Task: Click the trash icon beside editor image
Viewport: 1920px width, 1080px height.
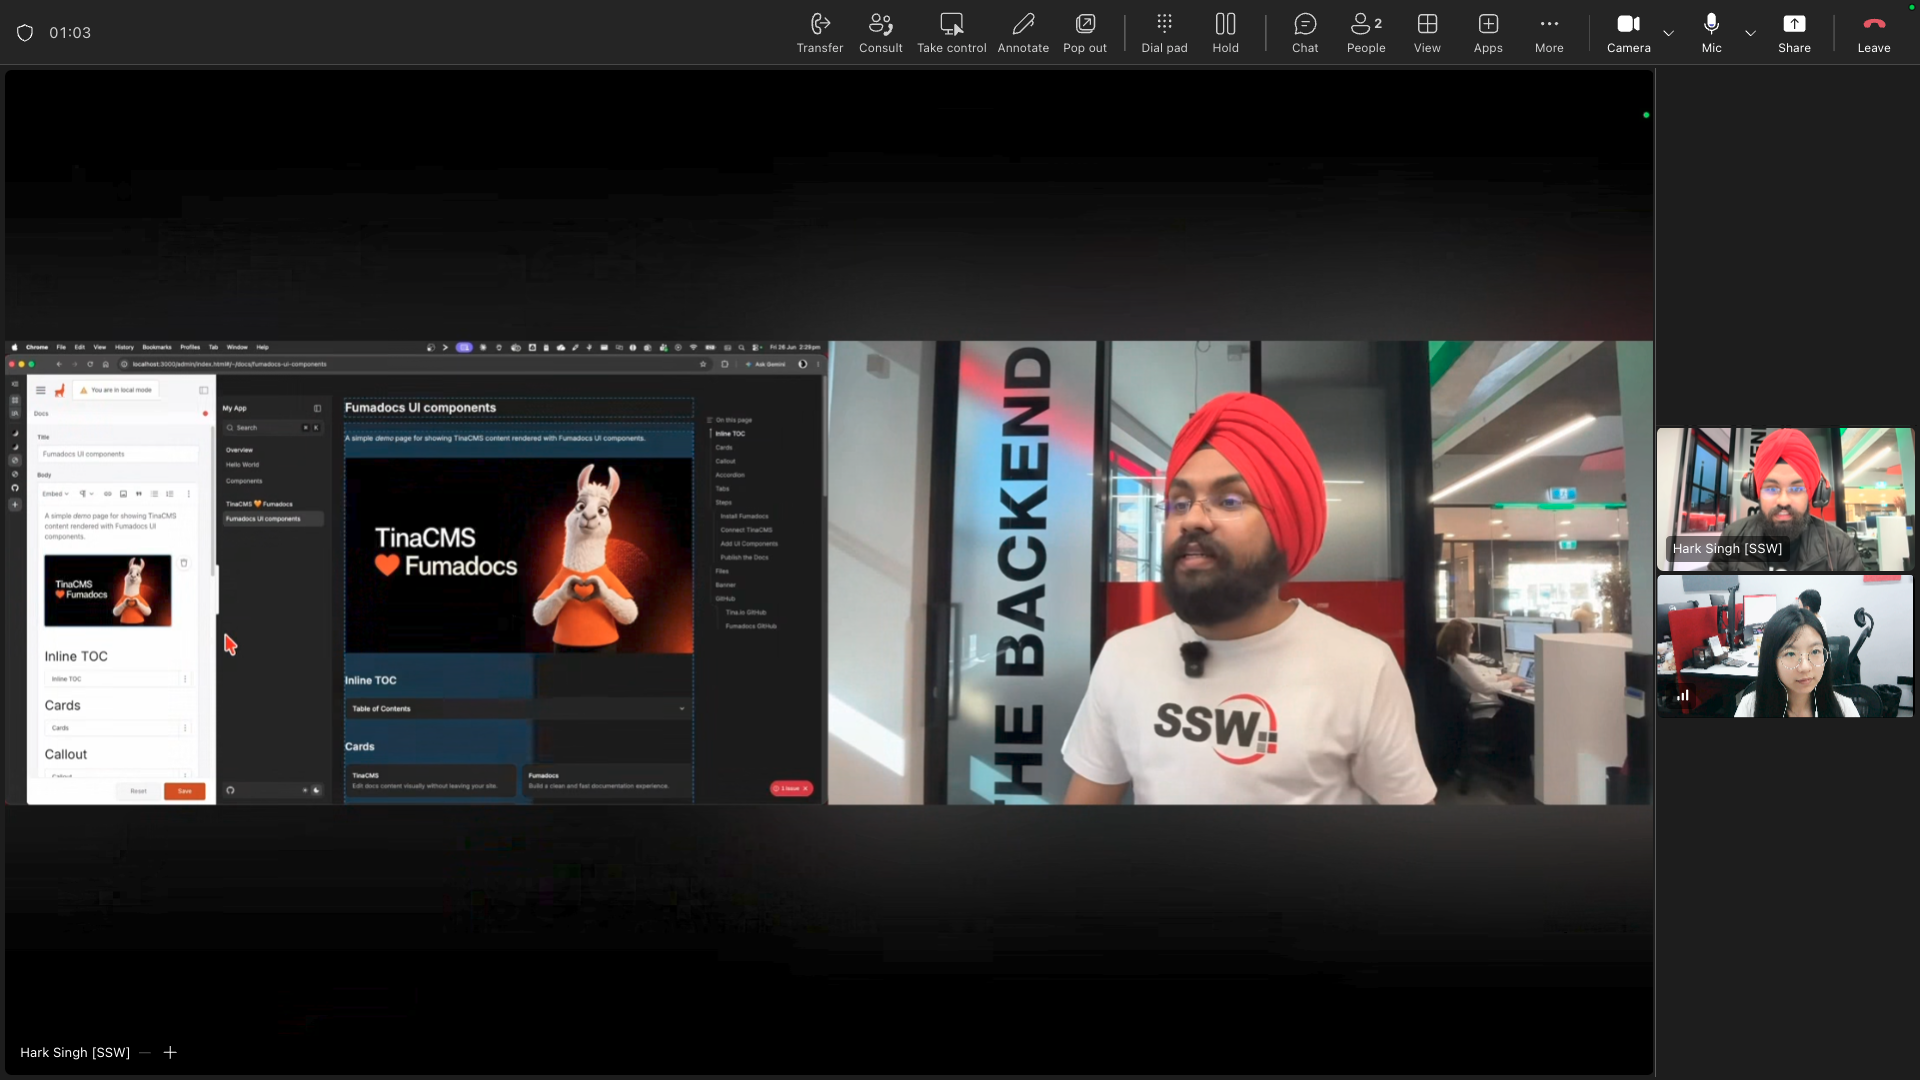Action: (x=184, y=563)
